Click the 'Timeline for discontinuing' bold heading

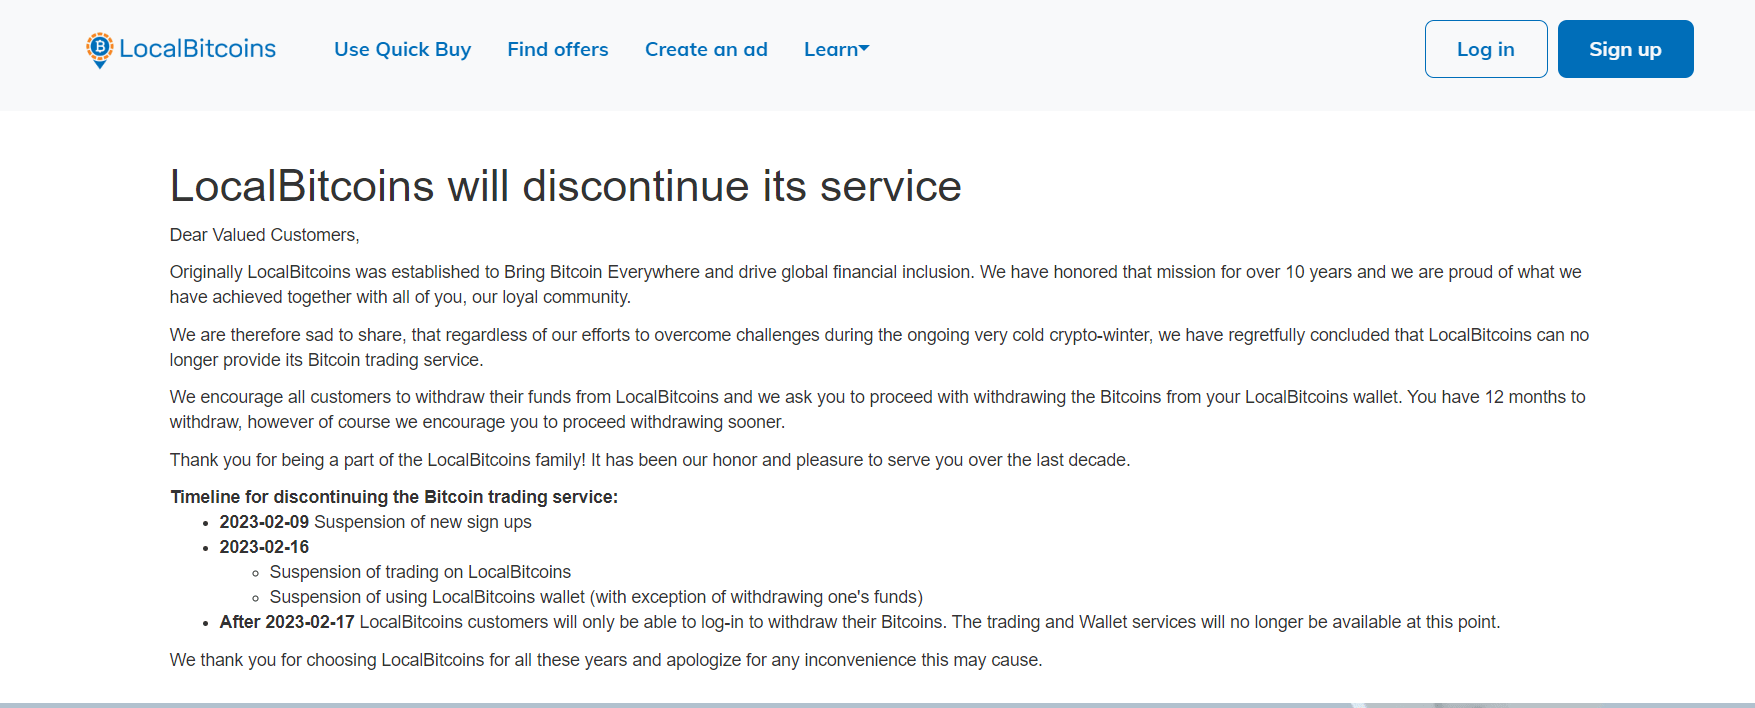coord(394,497)
